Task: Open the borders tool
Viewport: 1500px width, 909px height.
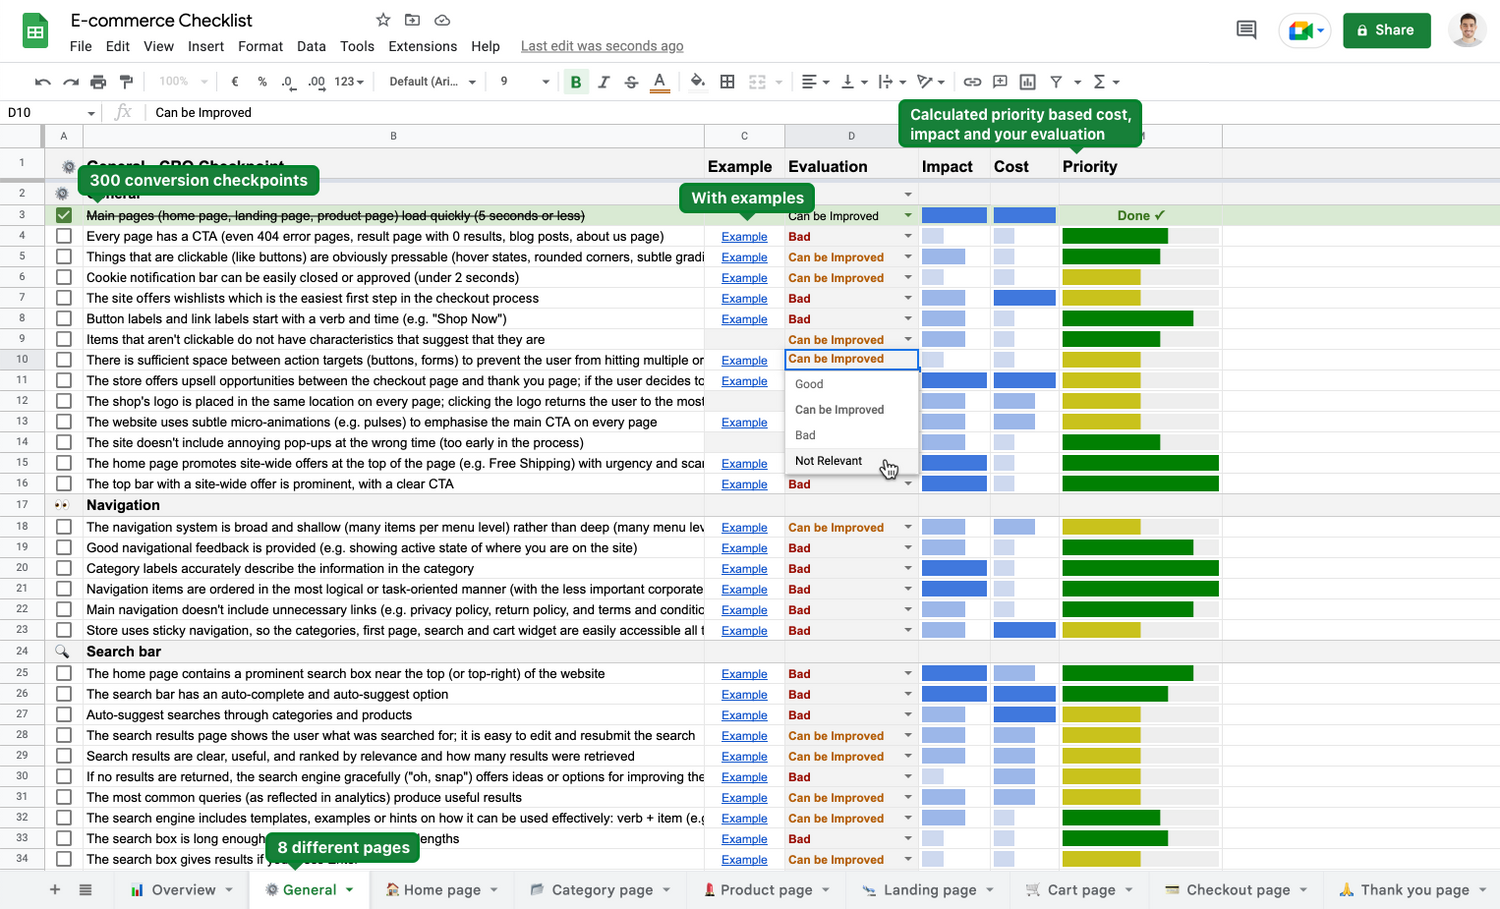Action: [728, 82]
